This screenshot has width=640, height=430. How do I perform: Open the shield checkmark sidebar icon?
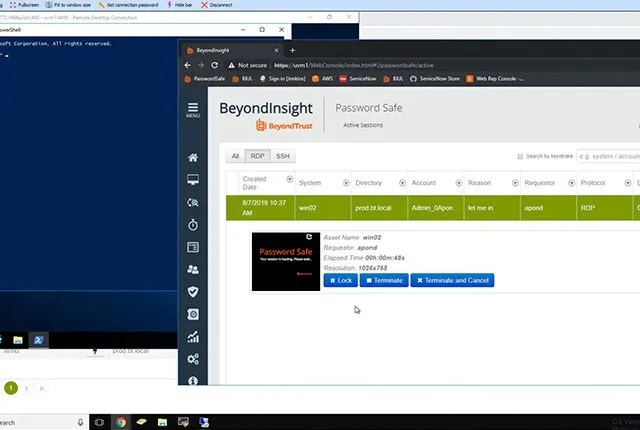193,292
